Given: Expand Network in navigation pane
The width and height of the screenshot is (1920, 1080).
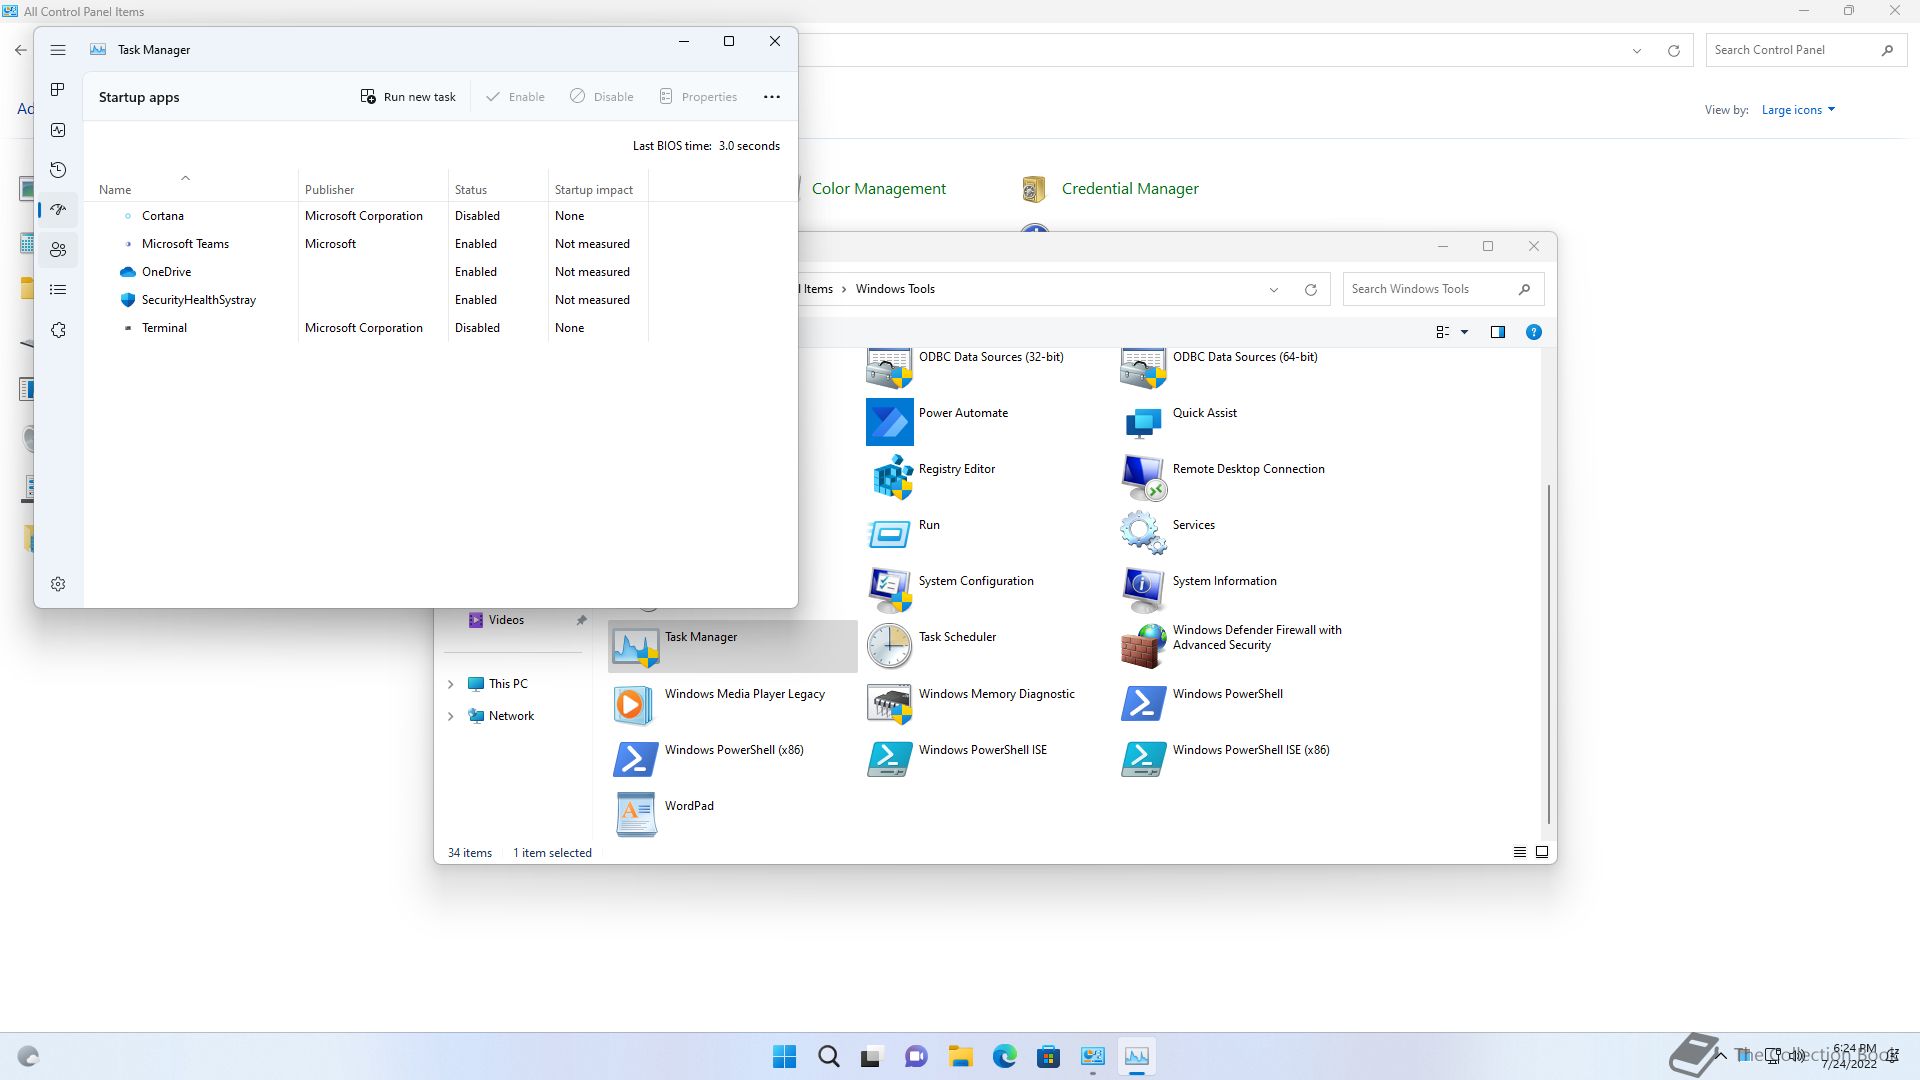Looking at the screenshot, I should pyautogui.click(x=451, y=717).
